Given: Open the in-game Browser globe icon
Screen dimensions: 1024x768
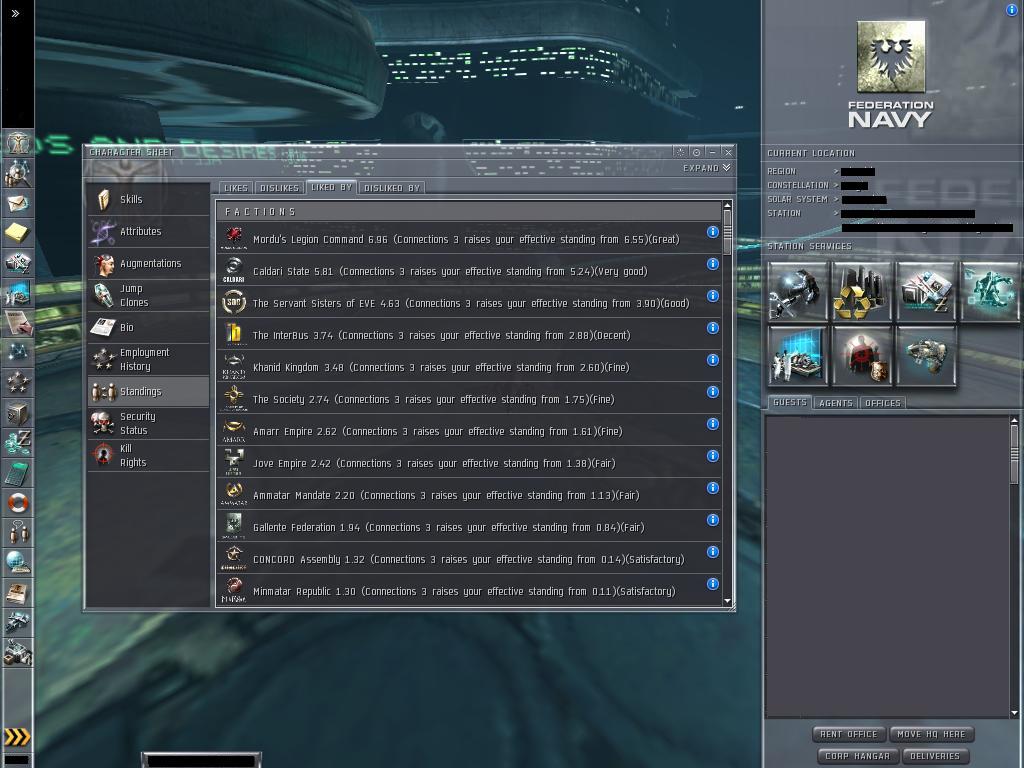Looking at the screenshot, I should pyautogui.click(x=18, y=563).
